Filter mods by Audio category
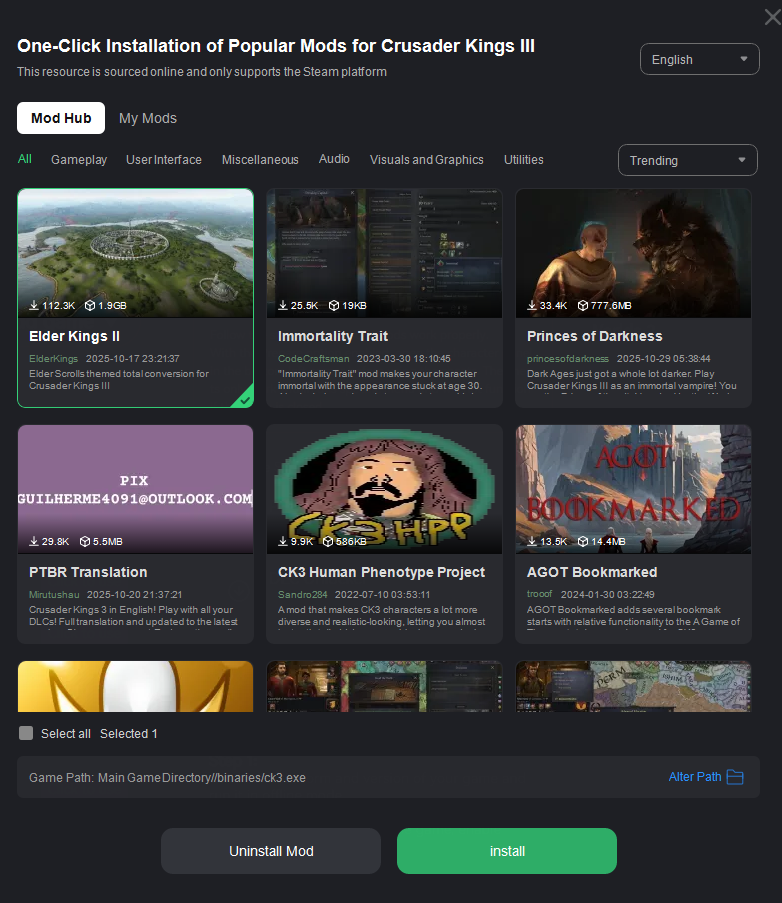Screen dimensions: 782x903 334,159
